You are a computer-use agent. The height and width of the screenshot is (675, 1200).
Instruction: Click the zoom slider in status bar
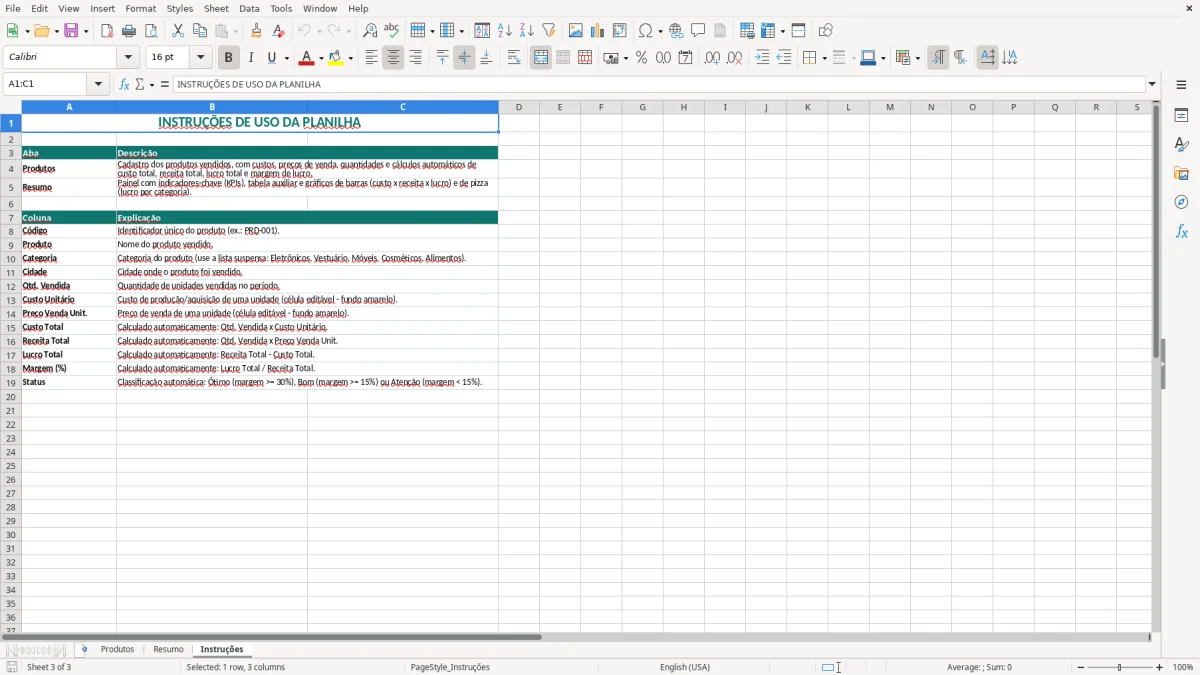click(1119, 667)
